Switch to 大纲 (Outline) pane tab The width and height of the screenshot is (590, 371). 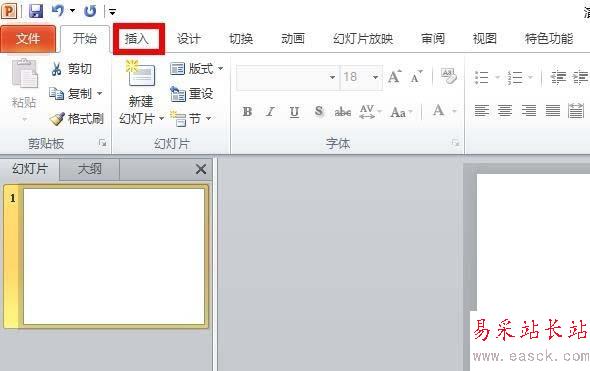[90, 169]
